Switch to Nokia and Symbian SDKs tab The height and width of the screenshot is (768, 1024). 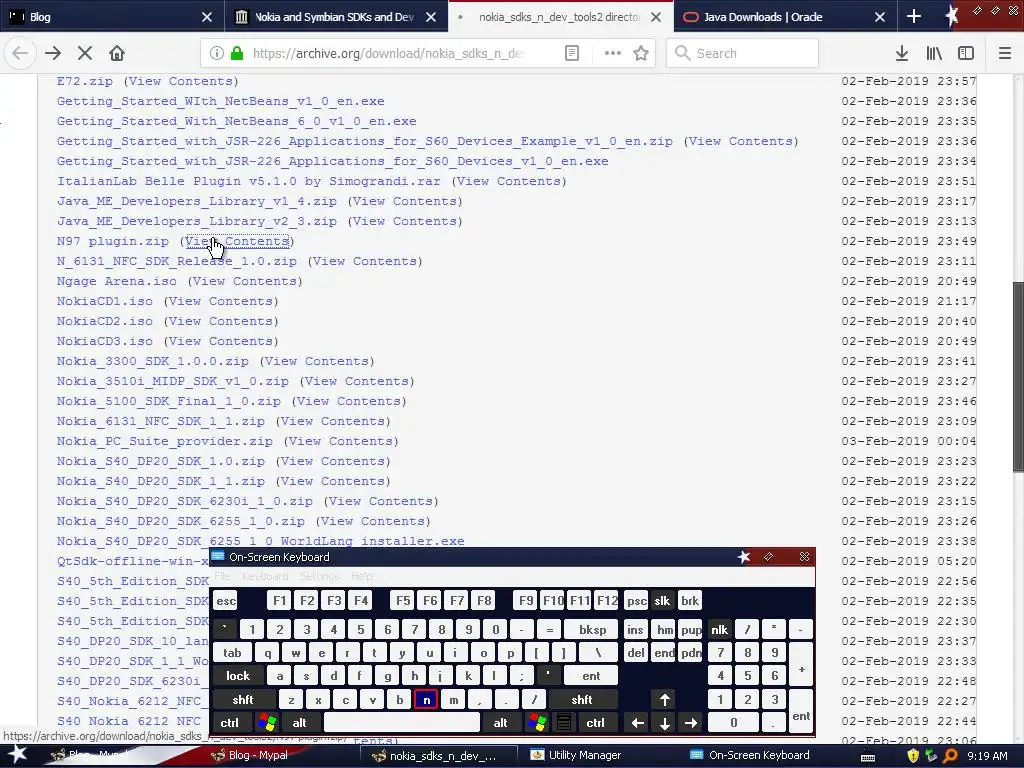pyautogui.click(x=333, y=17)
